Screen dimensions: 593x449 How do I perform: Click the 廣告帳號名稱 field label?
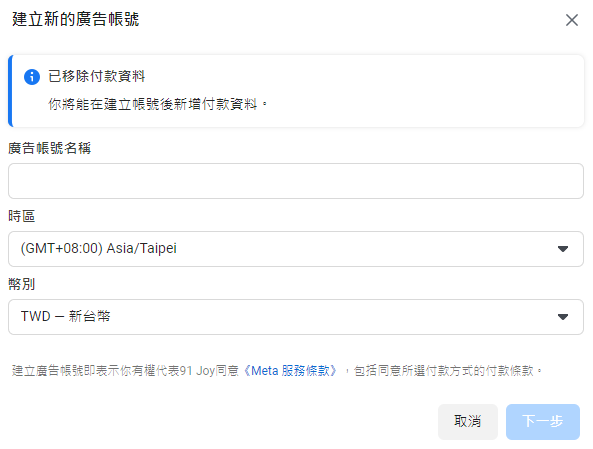coord(50,148)
